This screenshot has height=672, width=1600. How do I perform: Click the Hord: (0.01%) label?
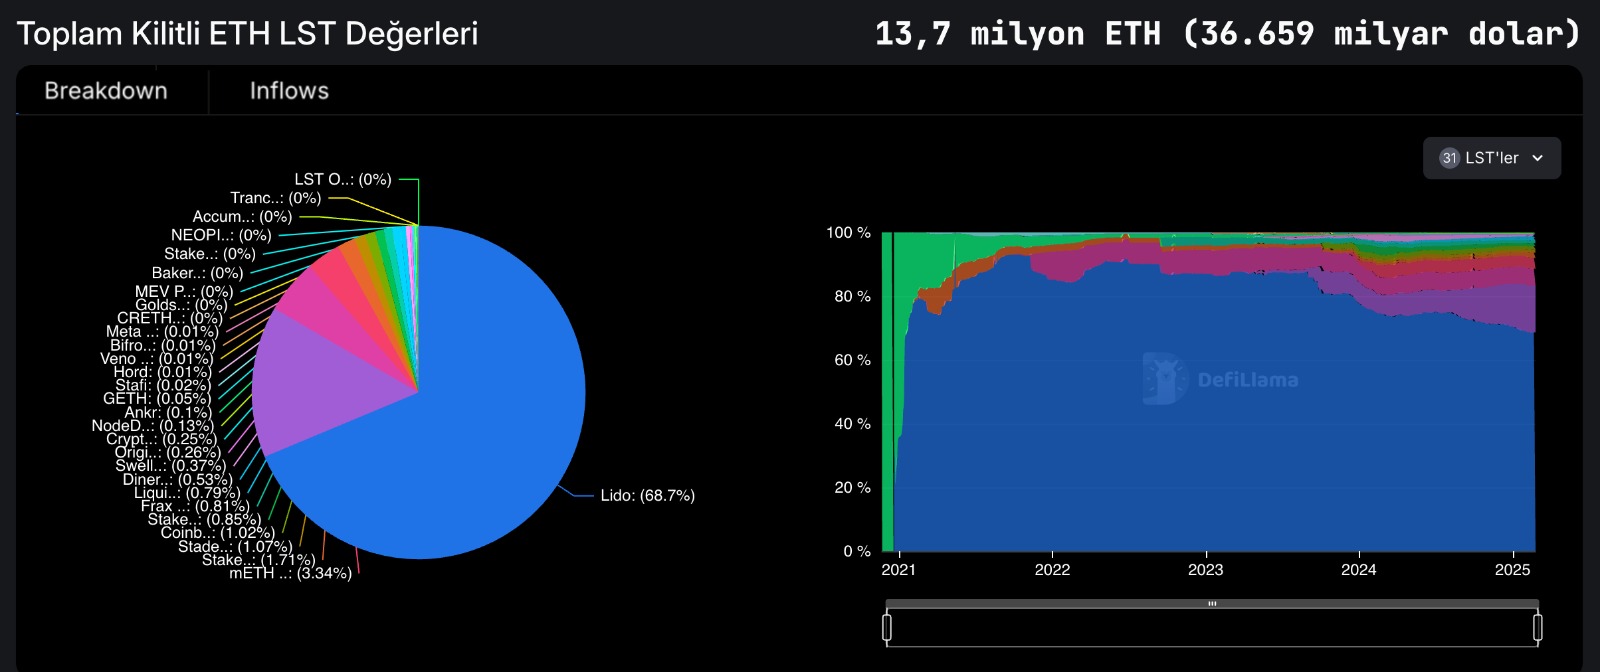pyautogui.click(x=162, y=372)
